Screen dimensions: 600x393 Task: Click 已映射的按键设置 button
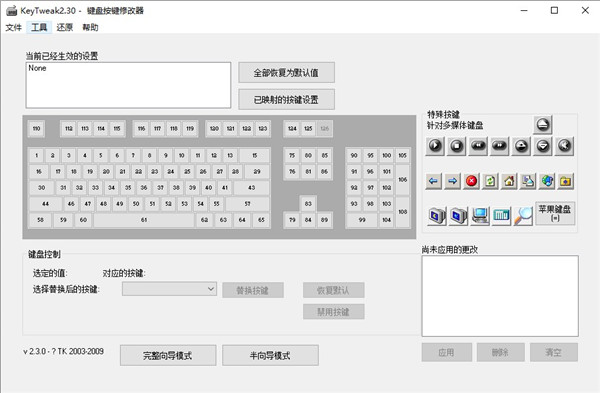pyautogui.click(x=286, y=99)
